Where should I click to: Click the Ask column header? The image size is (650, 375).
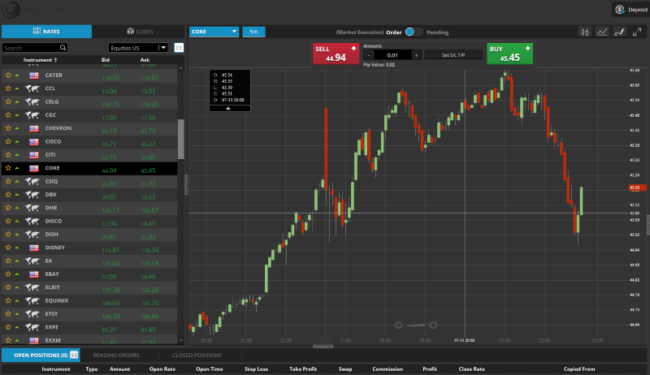(145, 60)
